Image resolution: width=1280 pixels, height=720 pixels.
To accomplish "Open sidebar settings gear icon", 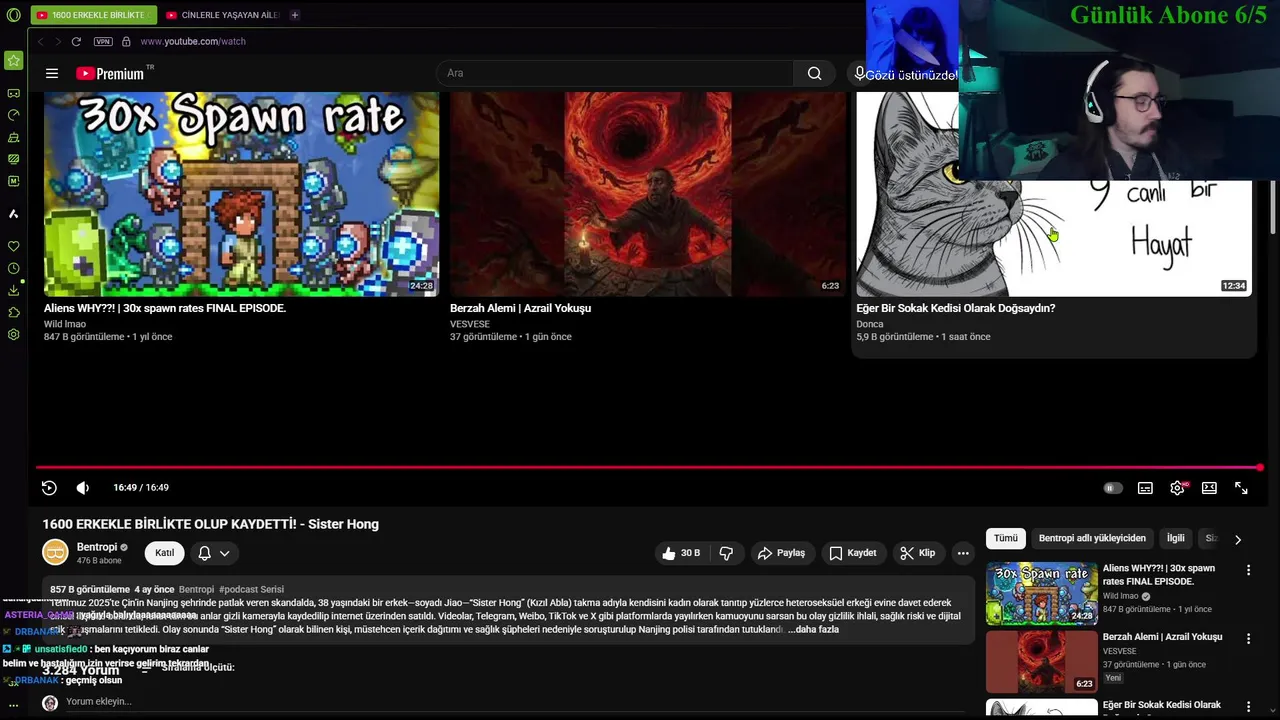I will [13, 334].
